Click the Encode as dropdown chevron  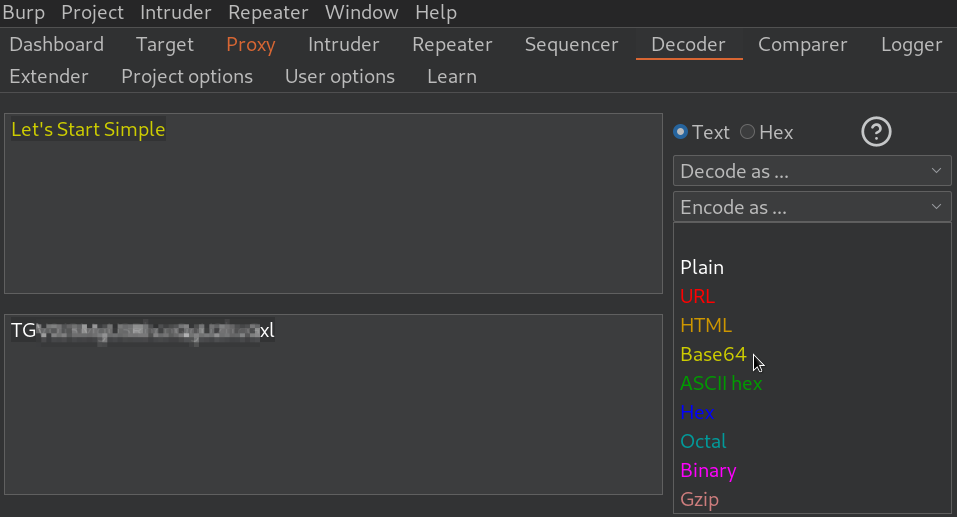(936, 207)
